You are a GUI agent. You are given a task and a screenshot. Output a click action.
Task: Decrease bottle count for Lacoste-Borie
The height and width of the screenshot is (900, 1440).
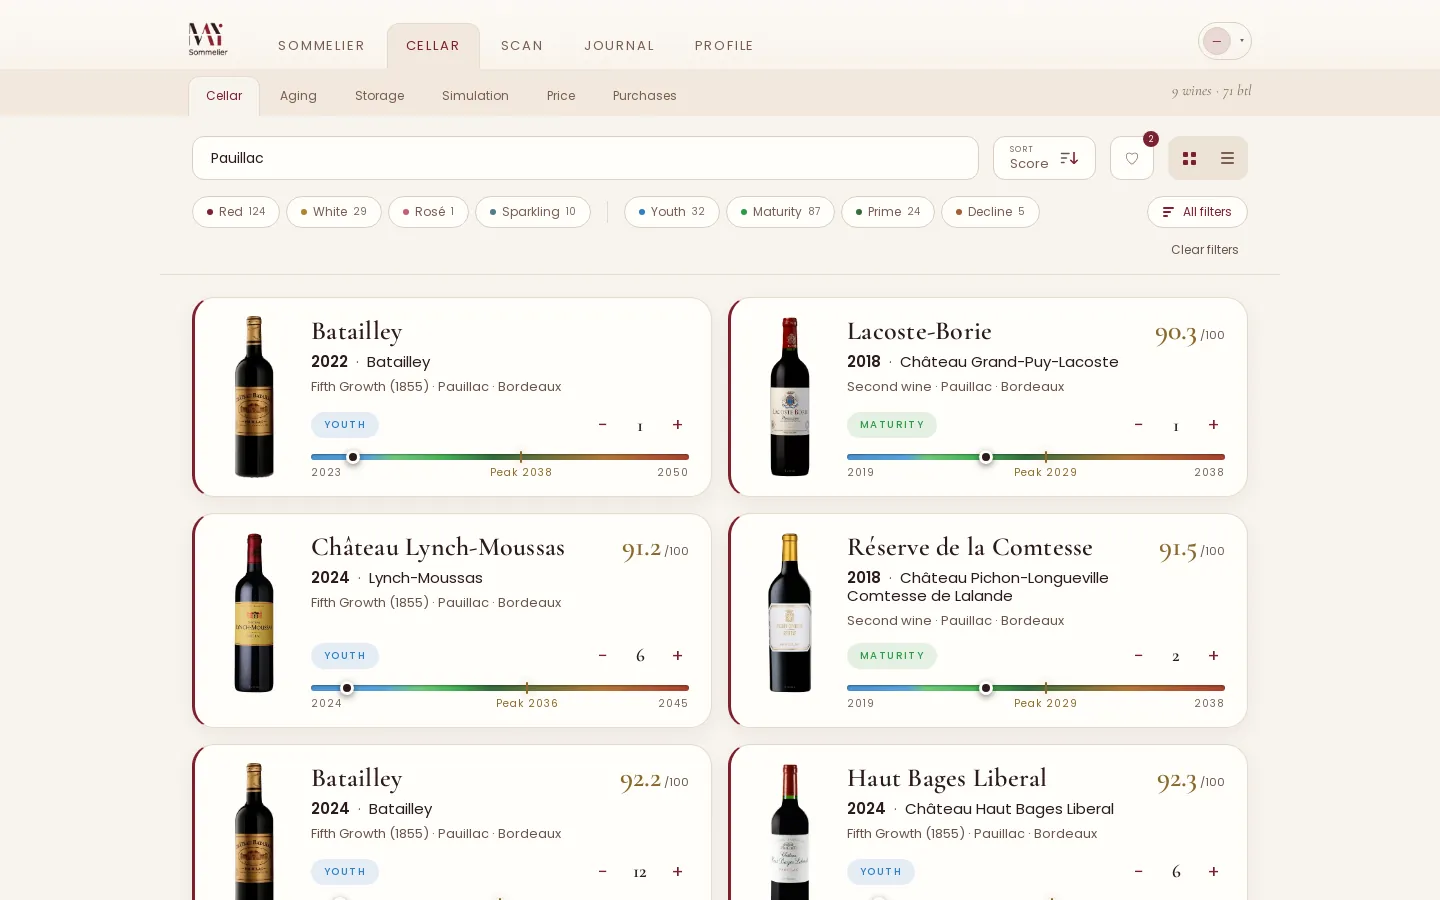coord(1139,425)
